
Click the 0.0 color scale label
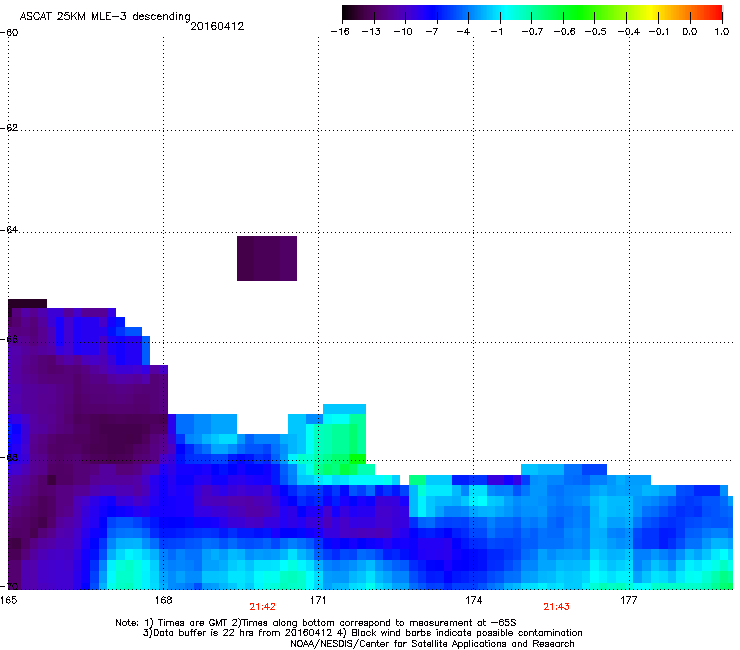(x=690, y=32)
